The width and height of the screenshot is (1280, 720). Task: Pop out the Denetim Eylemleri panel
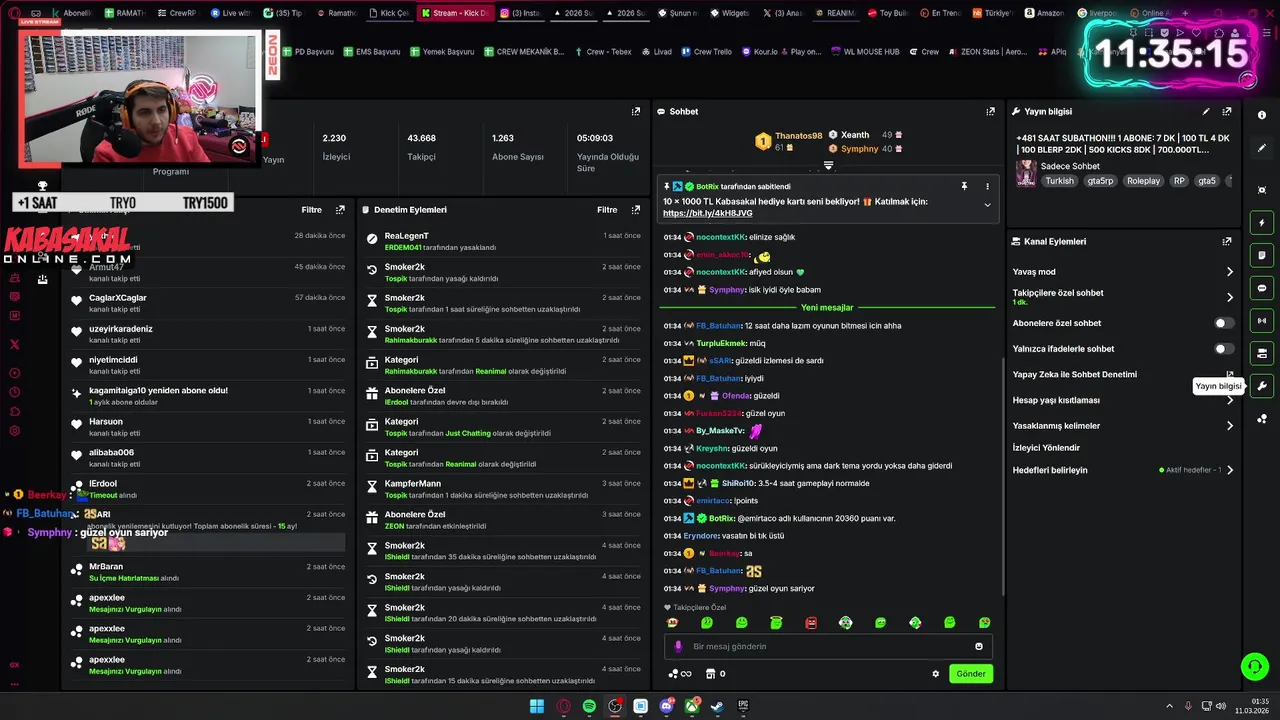(x=636, y=210)
